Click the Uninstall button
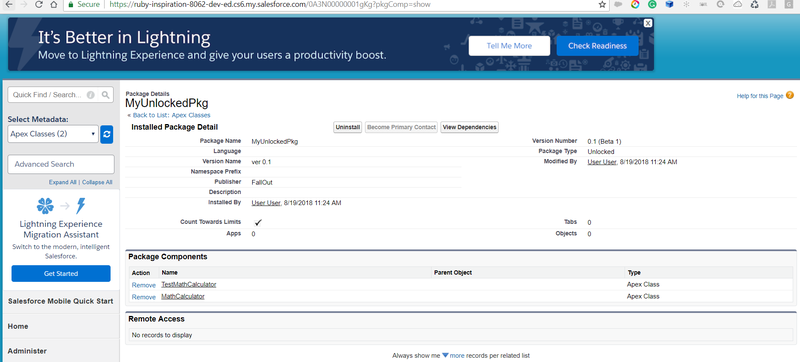The height and width of the screenshot is (362, 800). pyautogui.click(x=348, y=127)
